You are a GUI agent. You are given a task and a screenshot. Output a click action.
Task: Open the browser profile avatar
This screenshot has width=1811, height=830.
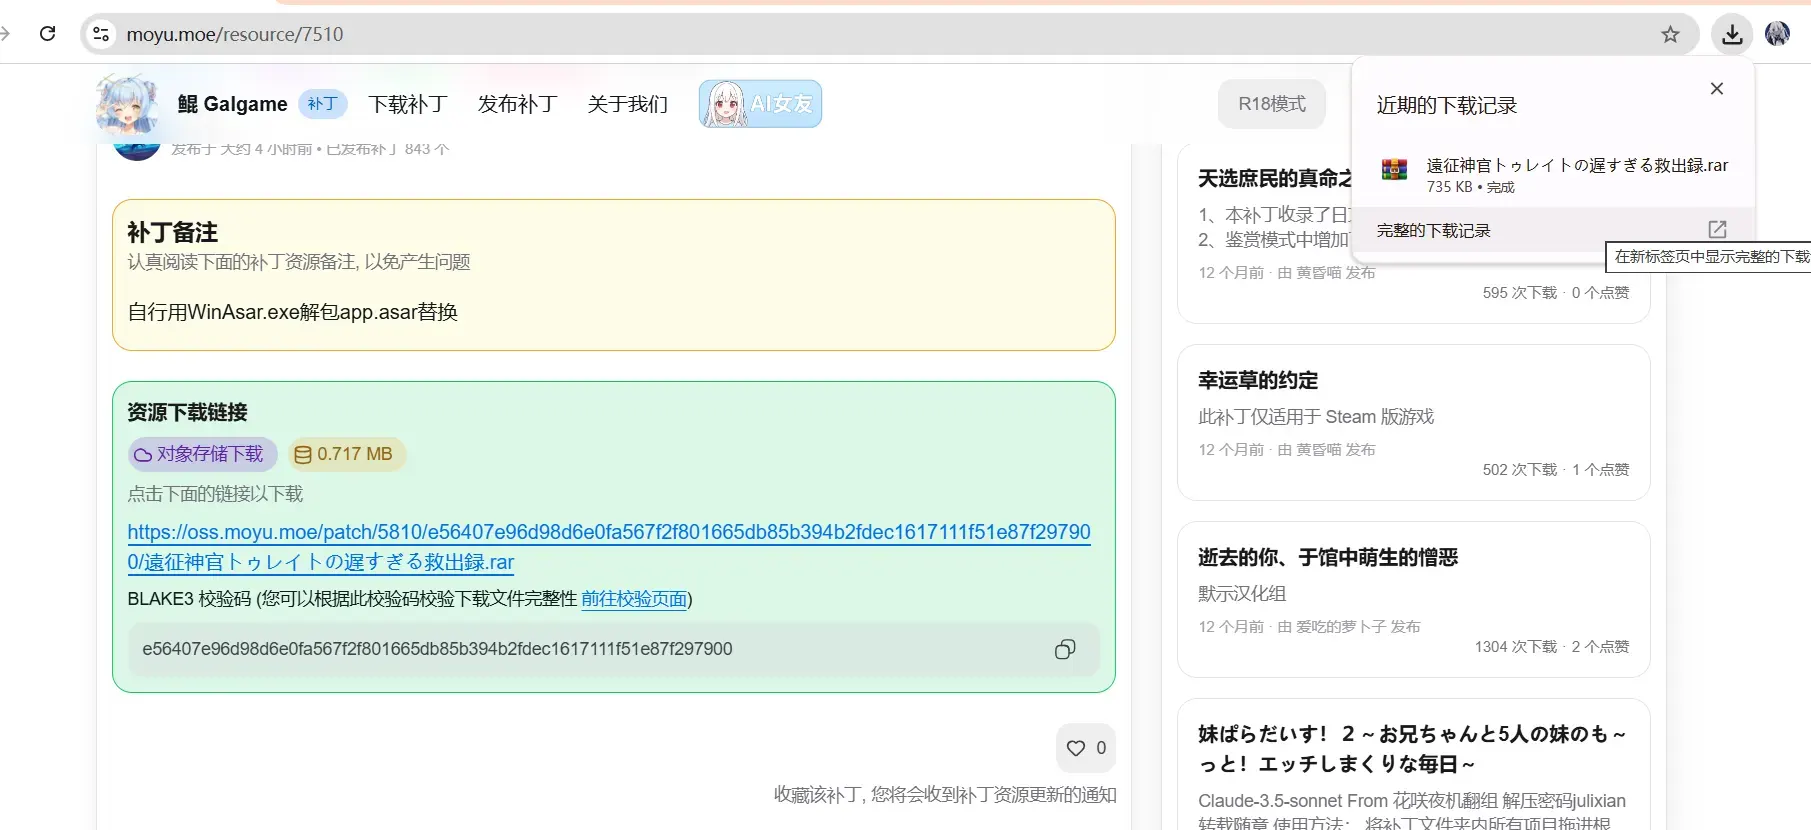click(x=1777, y=34)
